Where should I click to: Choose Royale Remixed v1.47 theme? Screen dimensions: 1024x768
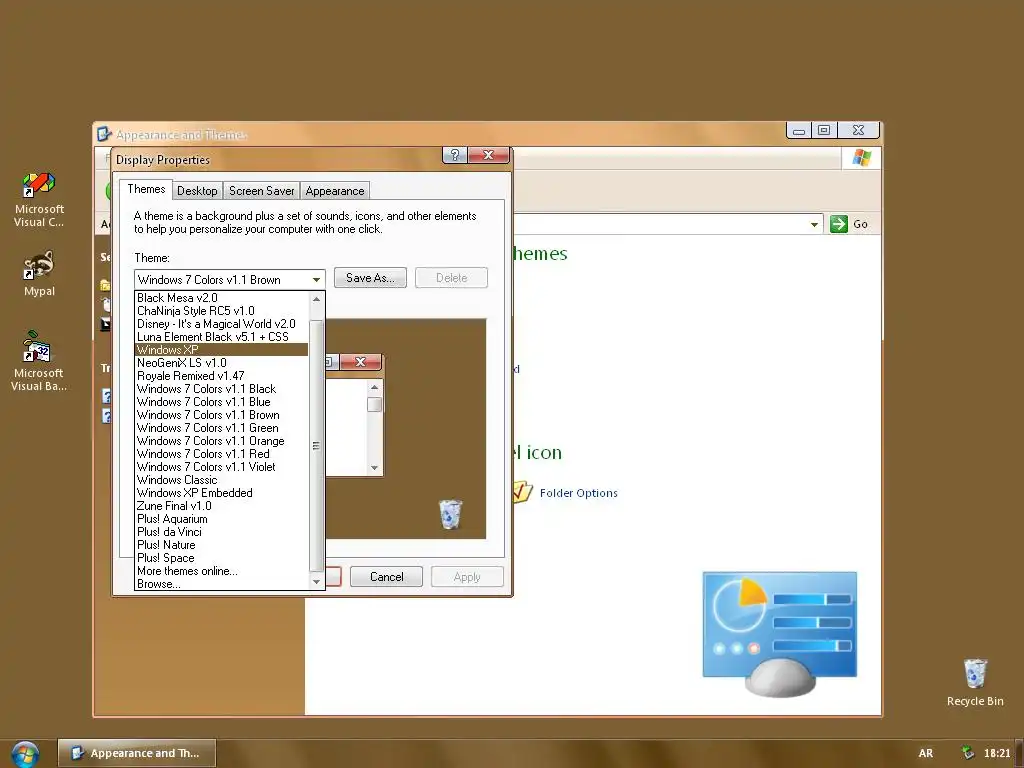(x=221, y=376)
